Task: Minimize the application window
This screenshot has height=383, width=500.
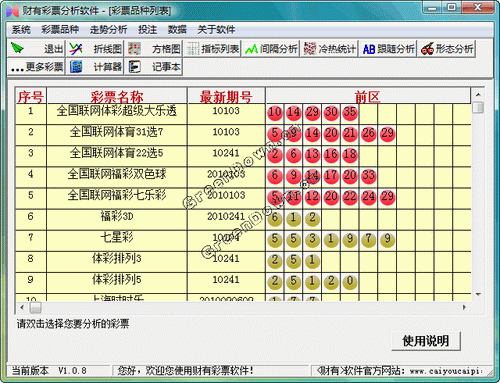Action: [x=433, y=8]
